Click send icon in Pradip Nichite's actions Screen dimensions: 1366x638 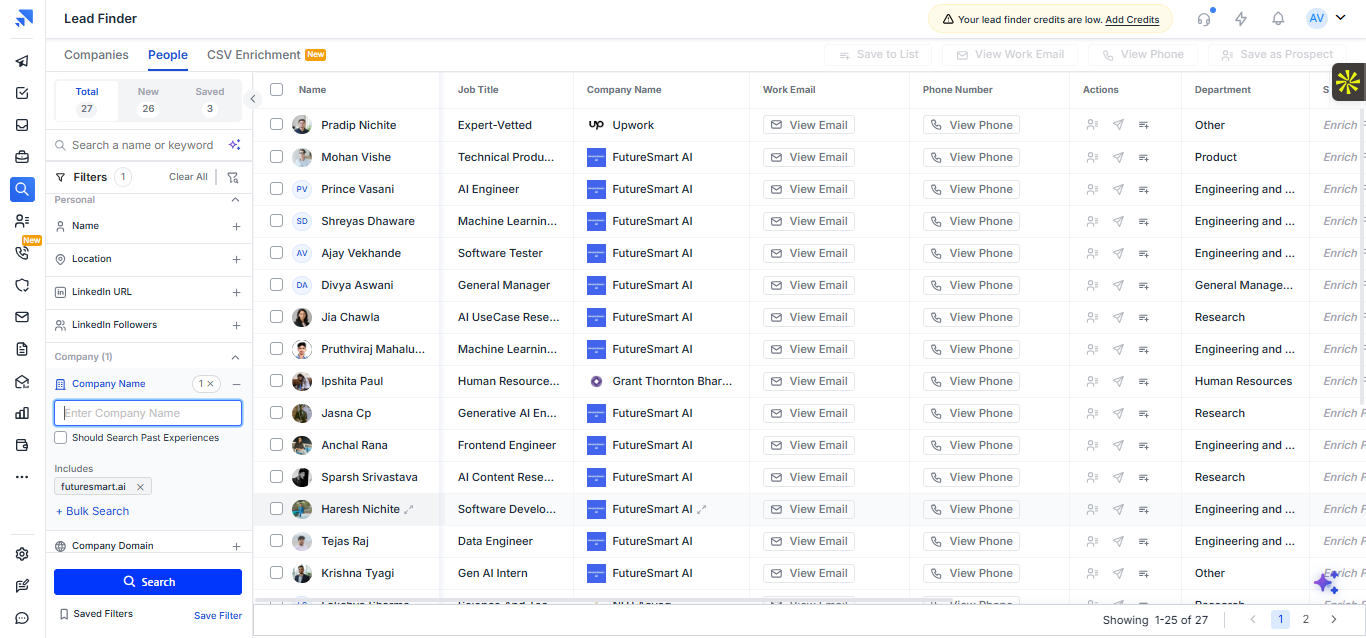pos(1118,125)
